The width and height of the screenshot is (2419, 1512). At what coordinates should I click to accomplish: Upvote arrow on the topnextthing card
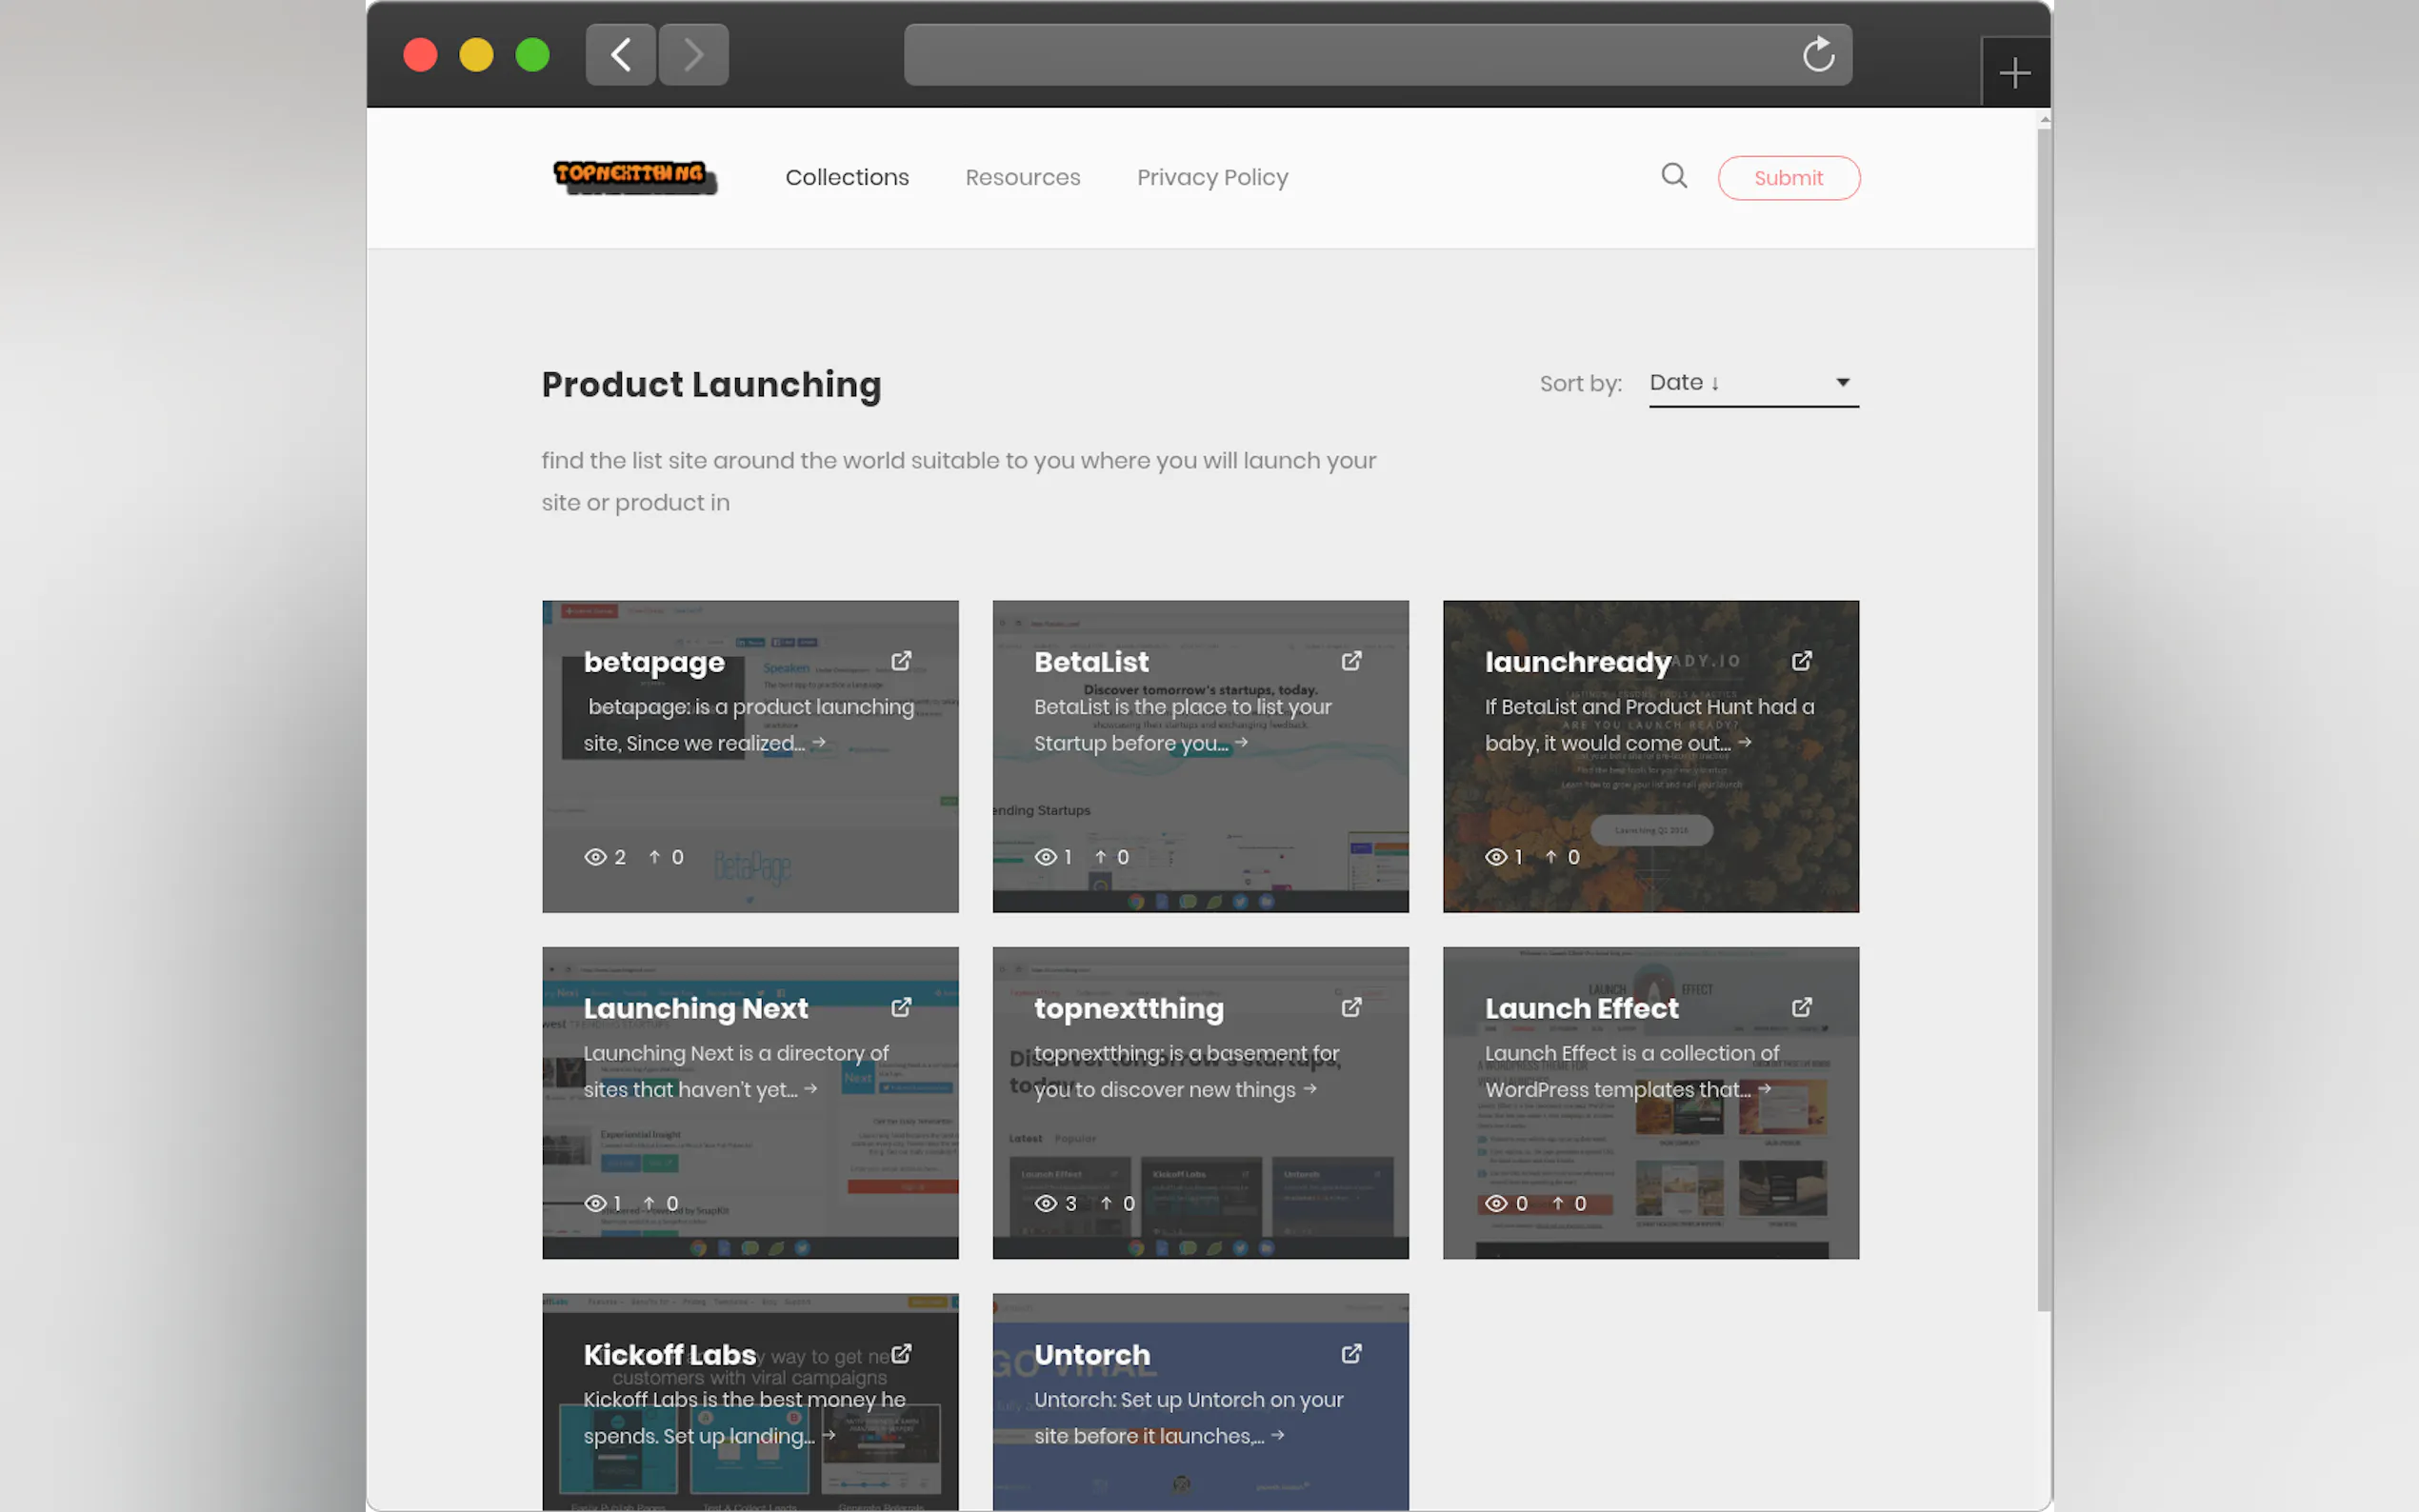coord(1106,1203)
